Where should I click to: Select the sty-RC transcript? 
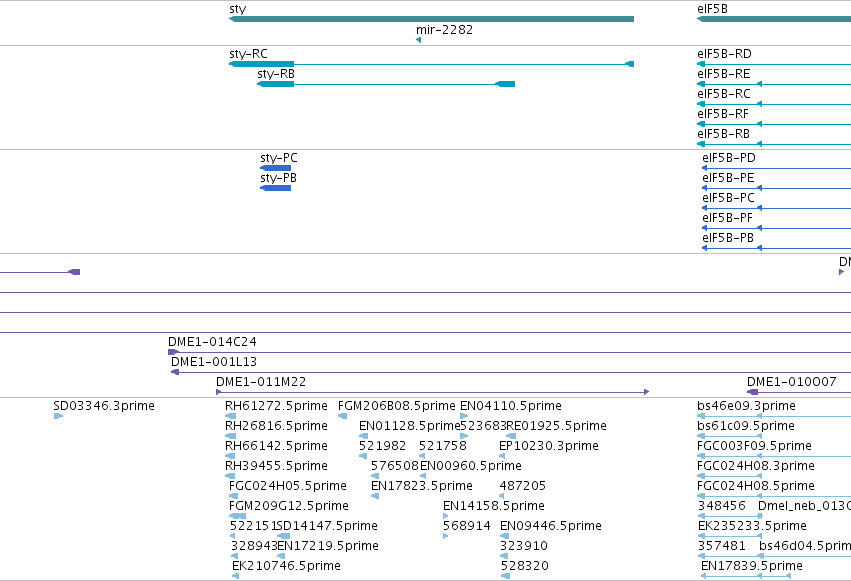pyautogui.click(x=431, y=64)
